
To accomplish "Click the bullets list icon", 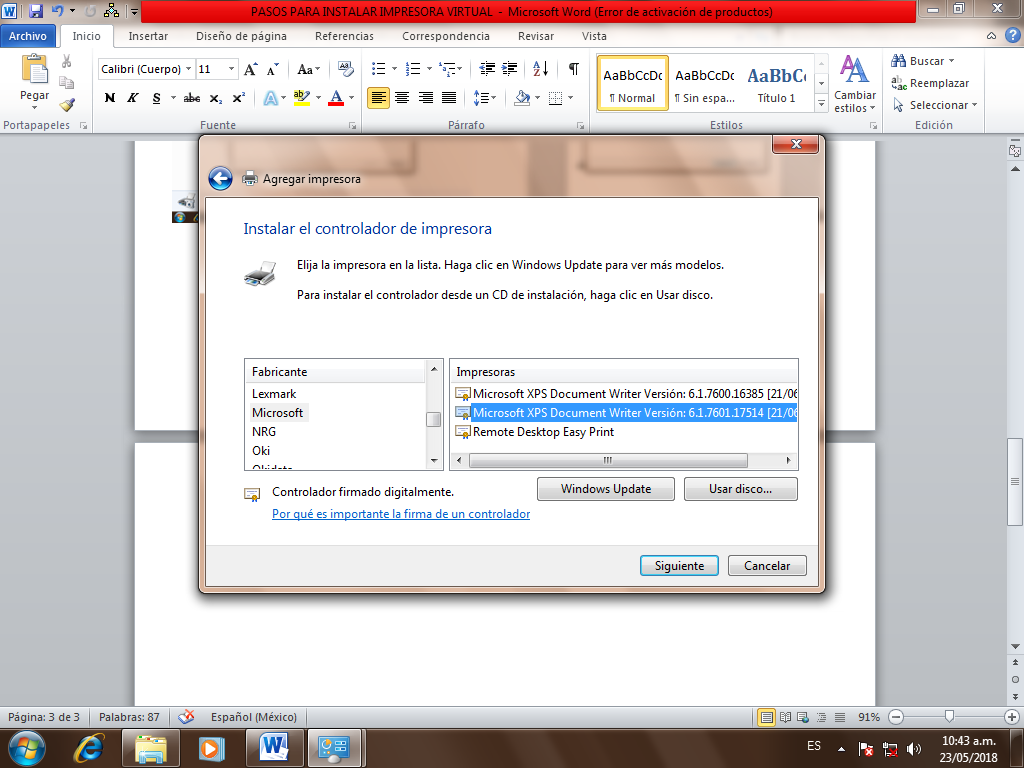I will point(379,69).
